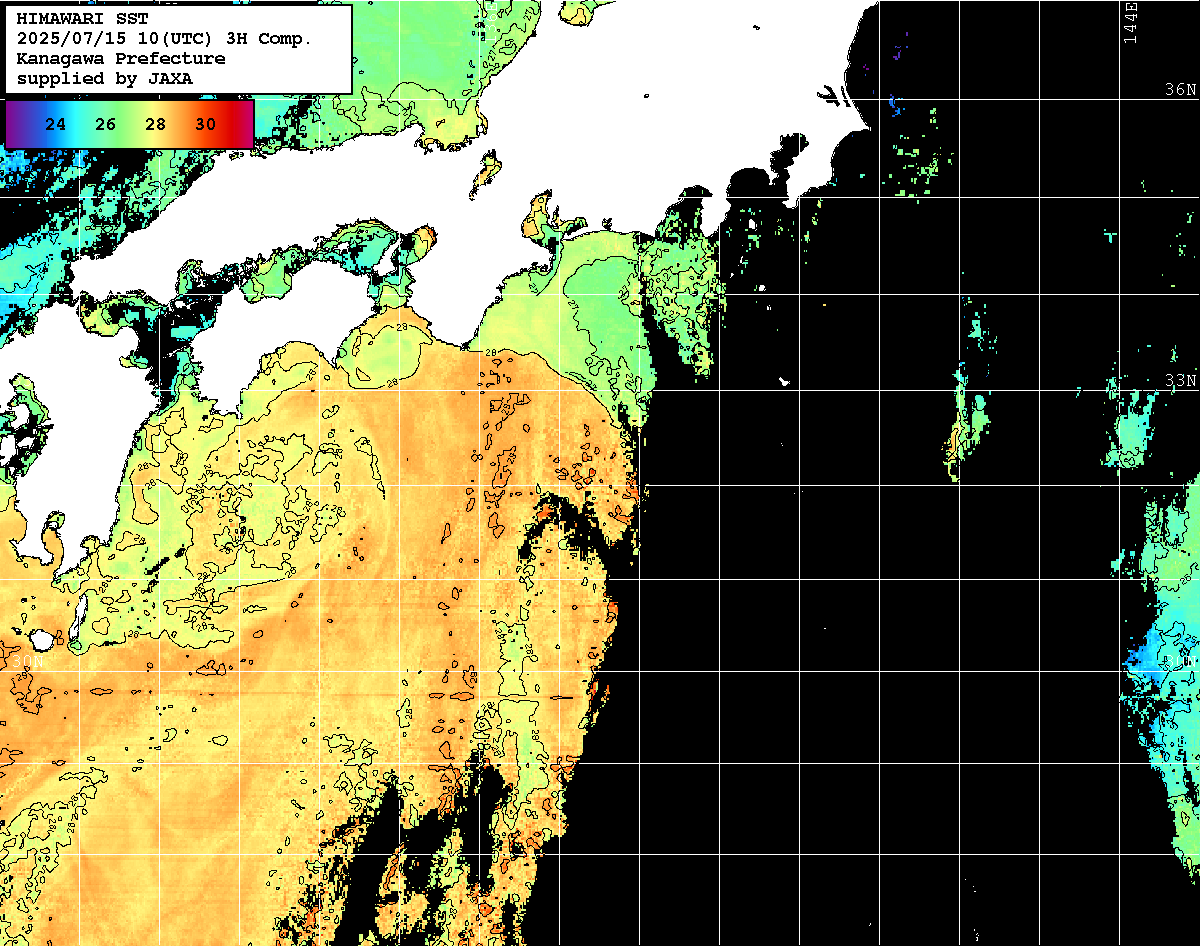Click the 144E longitude label

[x=1131, y=23]
